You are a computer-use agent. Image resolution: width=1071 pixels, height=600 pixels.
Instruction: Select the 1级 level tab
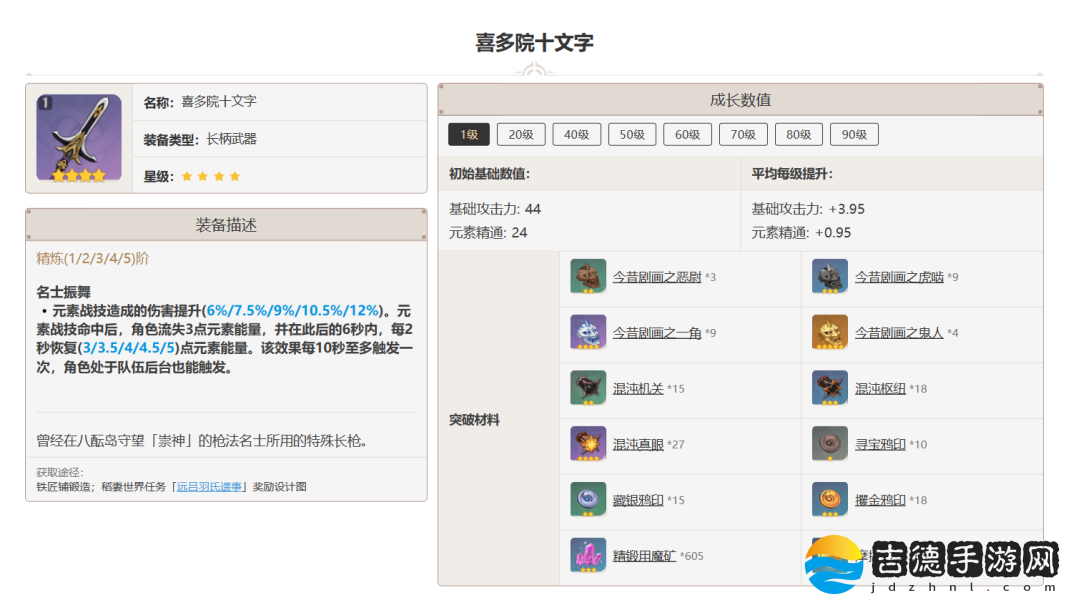point(468,135)
